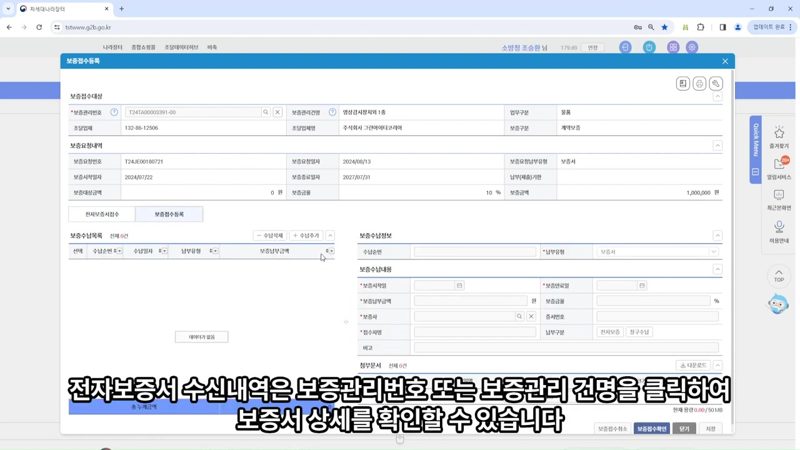The width and height of the screenshot is (800, 450).
Task: Click the 다운로드 button in 첨부문서
Action: 693,365
